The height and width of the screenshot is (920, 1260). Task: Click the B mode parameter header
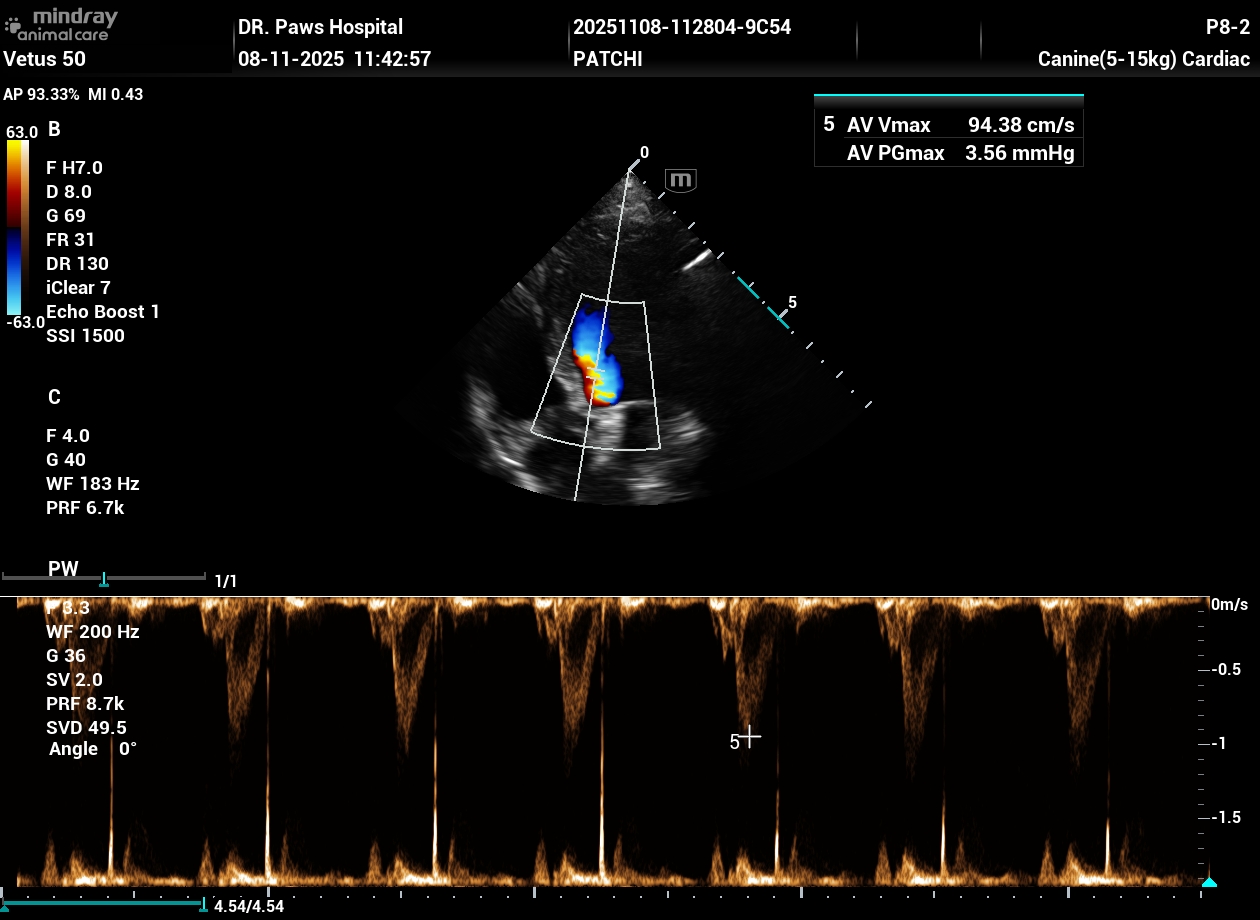pyautogui.click(x=54, y=129)
